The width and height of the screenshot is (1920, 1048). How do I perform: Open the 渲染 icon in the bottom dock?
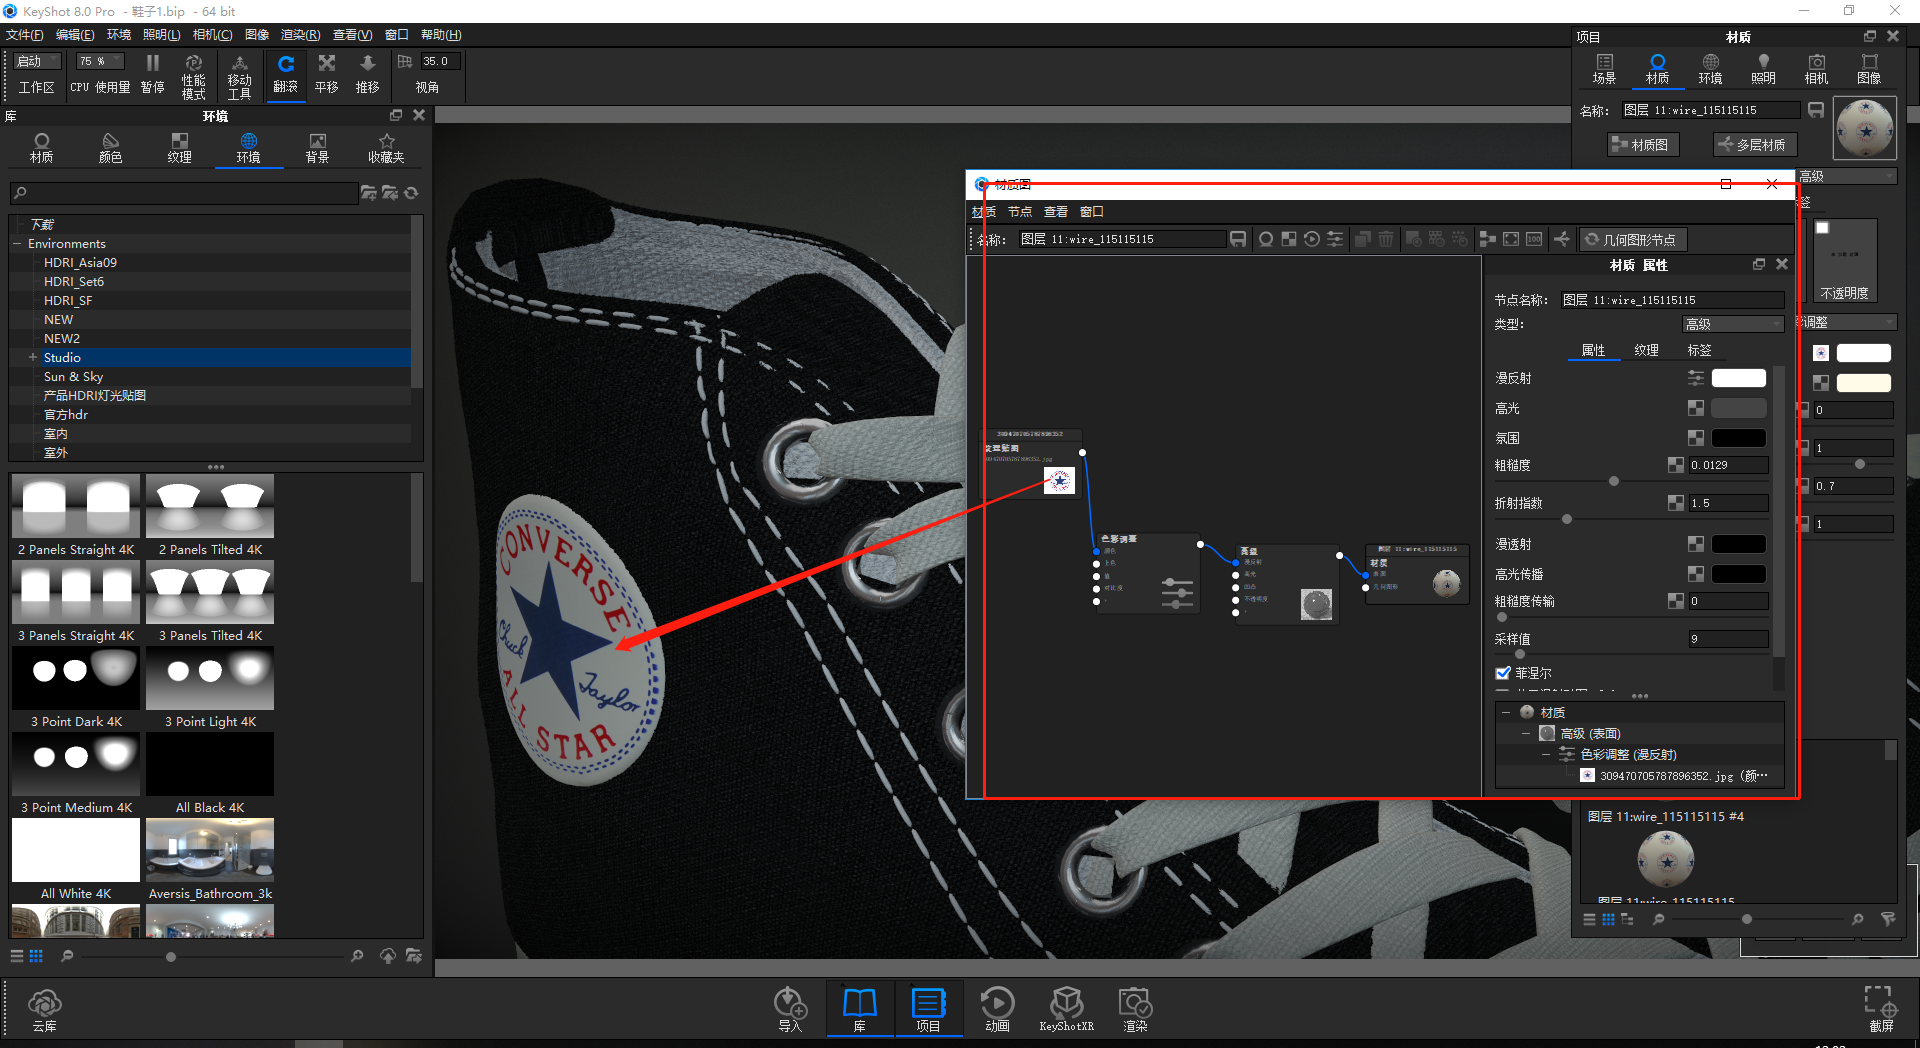click(x=1134, y=1005)
